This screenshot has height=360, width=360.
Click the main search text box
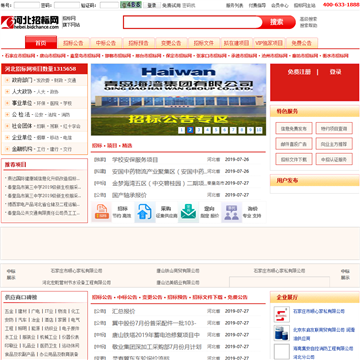(x=193, y=22)
